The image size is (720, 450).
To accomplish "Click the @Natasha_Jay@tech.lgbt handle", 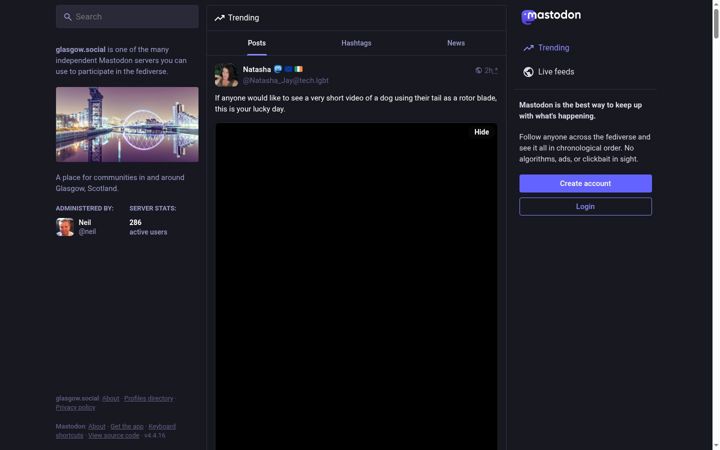I will (x=286, y=80).
